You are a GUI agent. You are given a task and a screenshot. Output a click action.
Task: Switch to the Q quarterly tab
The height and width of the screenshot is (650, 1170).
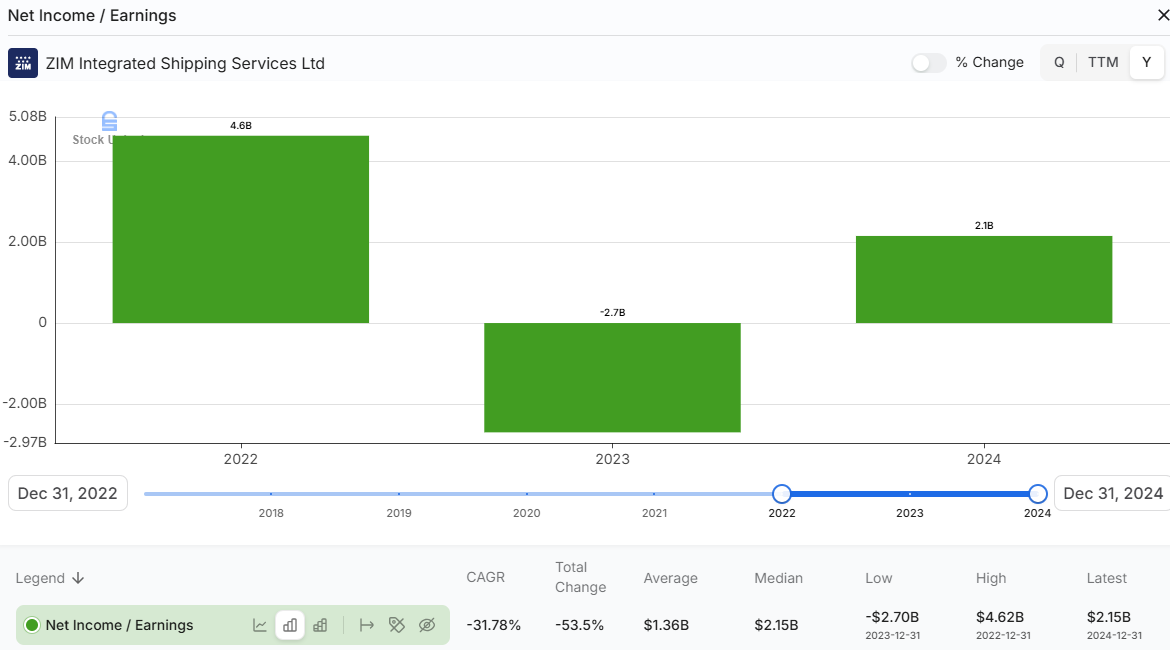[1059, 62]
